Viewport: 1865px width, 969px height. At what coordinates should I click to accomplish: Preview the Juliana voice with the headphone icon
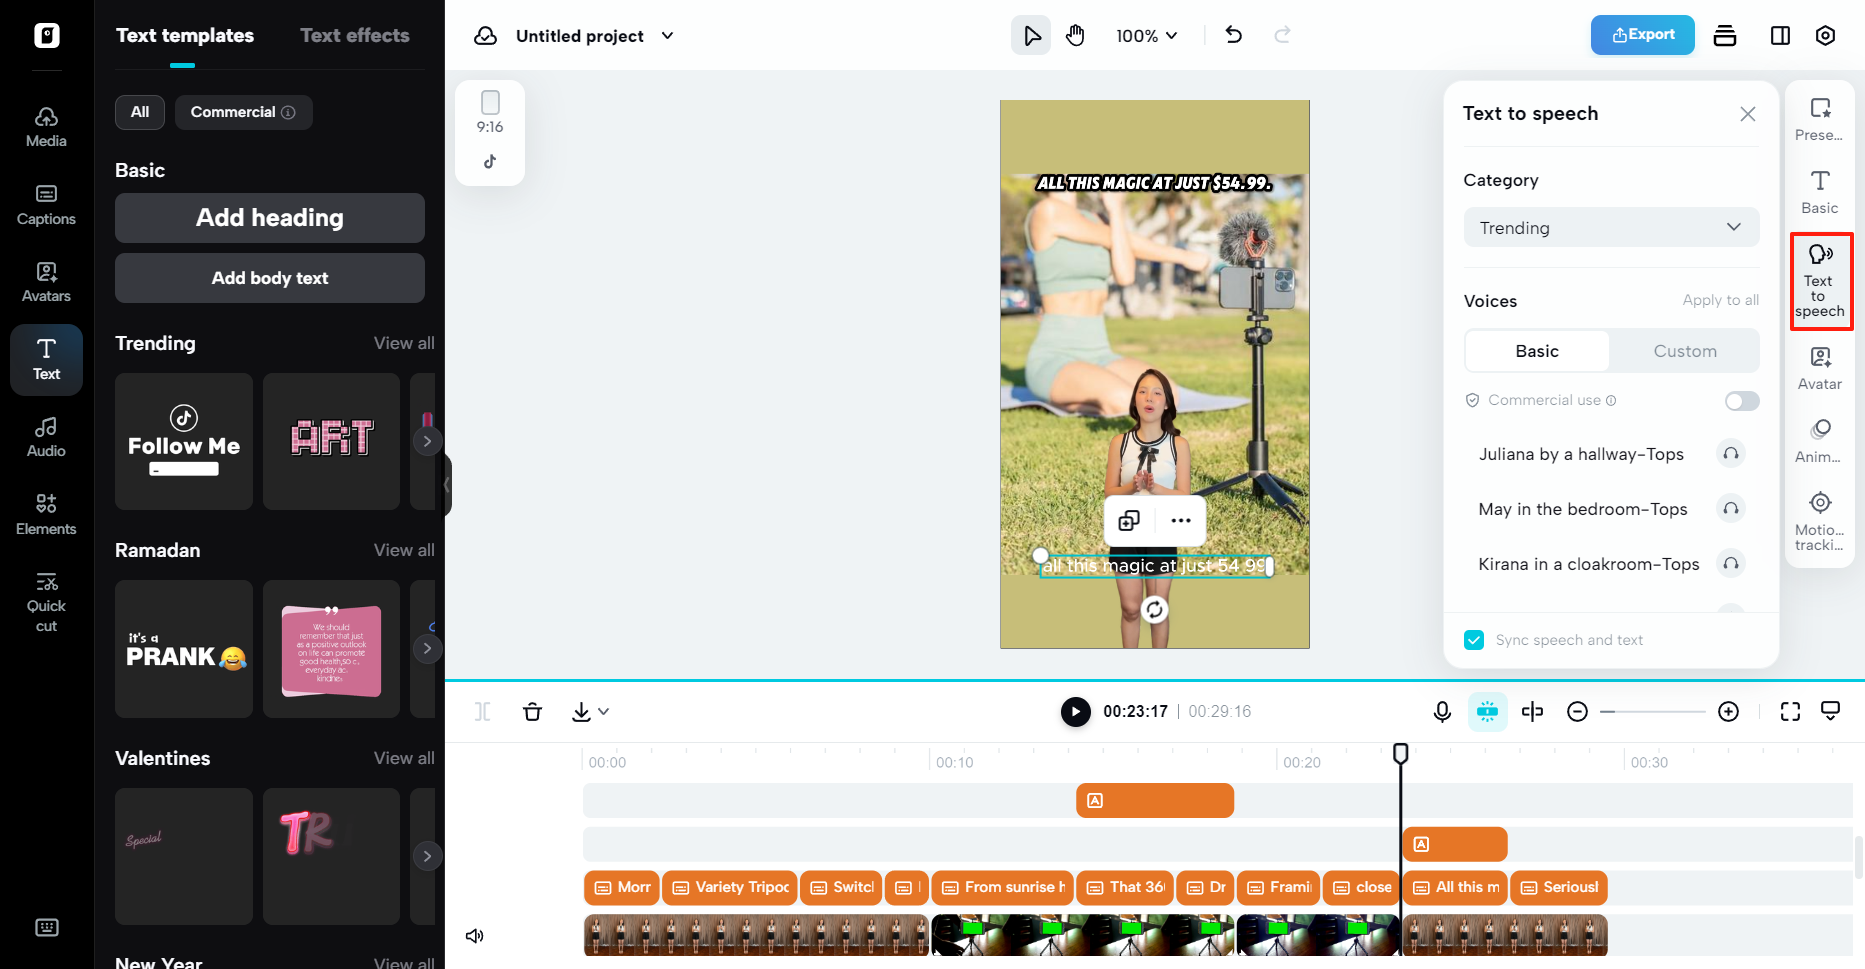[1731, 453]
